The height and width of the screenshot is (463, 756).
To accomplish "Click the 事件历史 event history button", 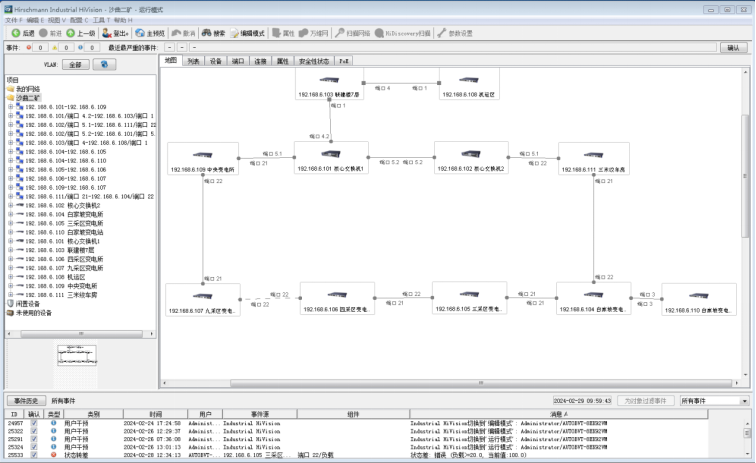I will 25,401.
